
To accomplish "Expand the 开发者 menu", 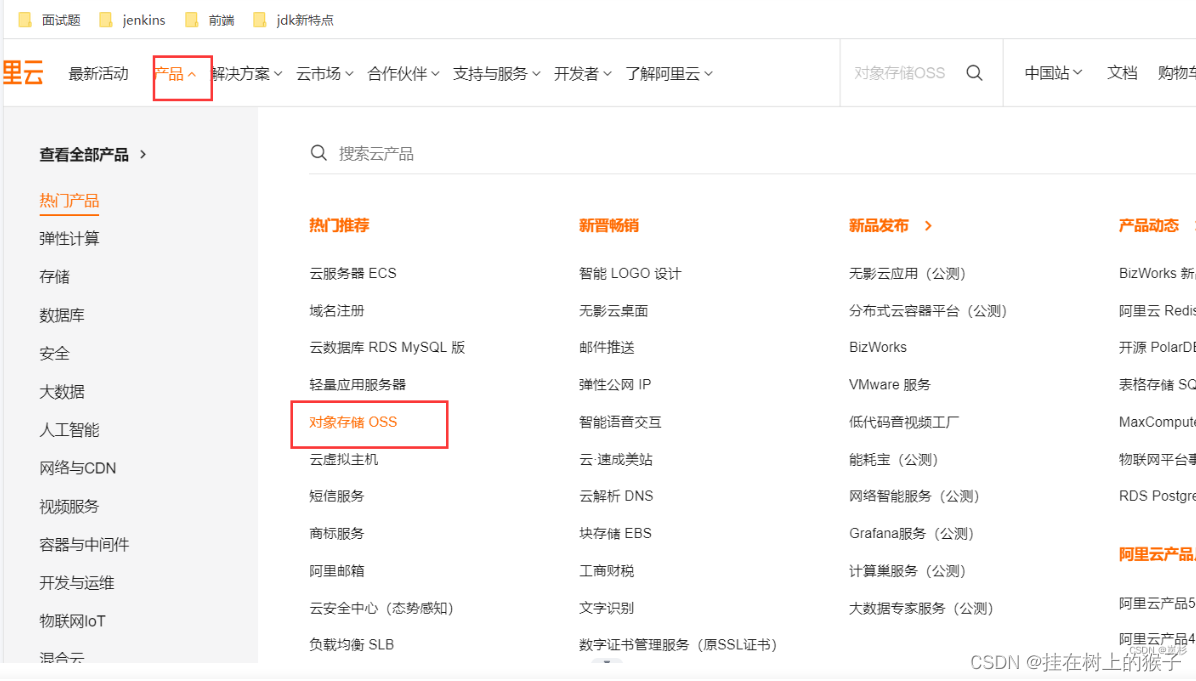I will click(583, 74).
